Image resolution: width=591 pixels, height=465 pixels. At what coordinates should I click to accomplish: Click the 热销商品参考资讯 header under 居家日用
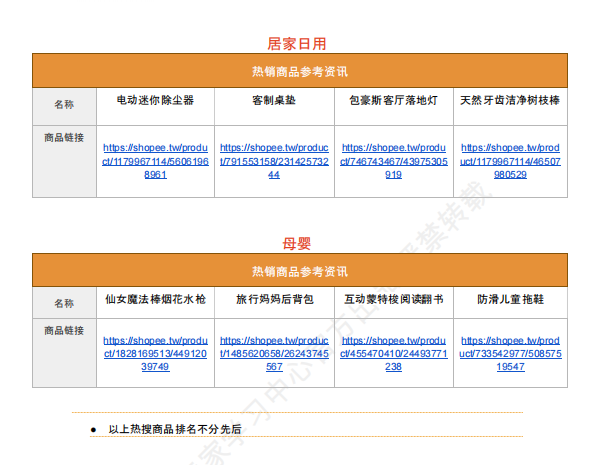tap(300, 71)
